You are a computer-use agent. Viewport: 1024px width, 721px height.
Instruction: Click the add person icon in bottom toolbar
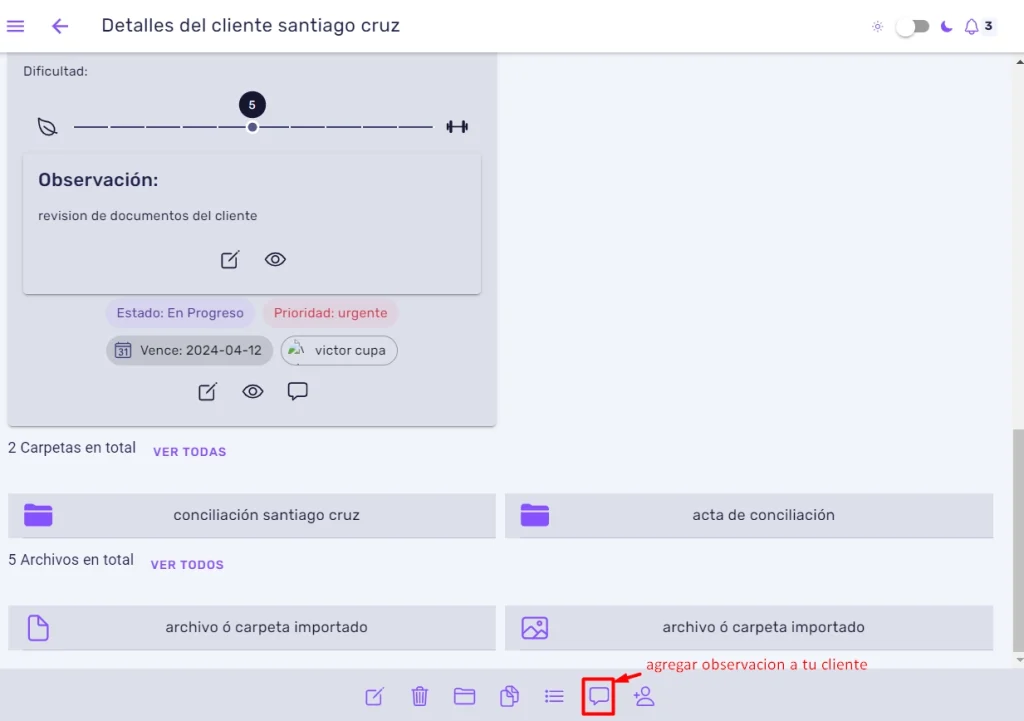[644, 697]
